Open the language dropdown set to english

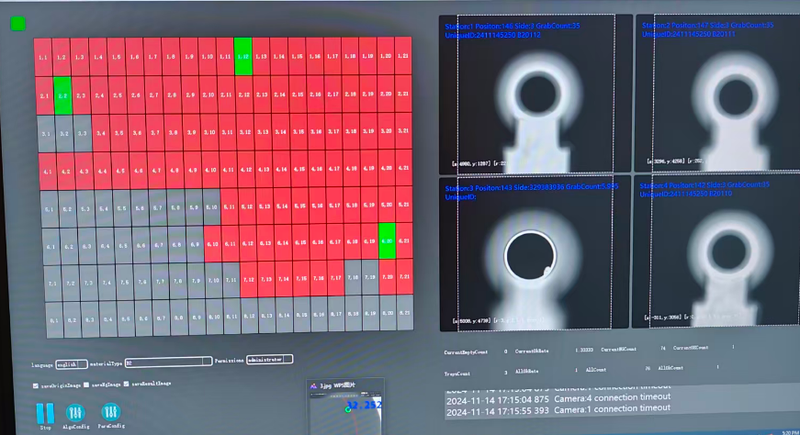[x=72, y=364]
